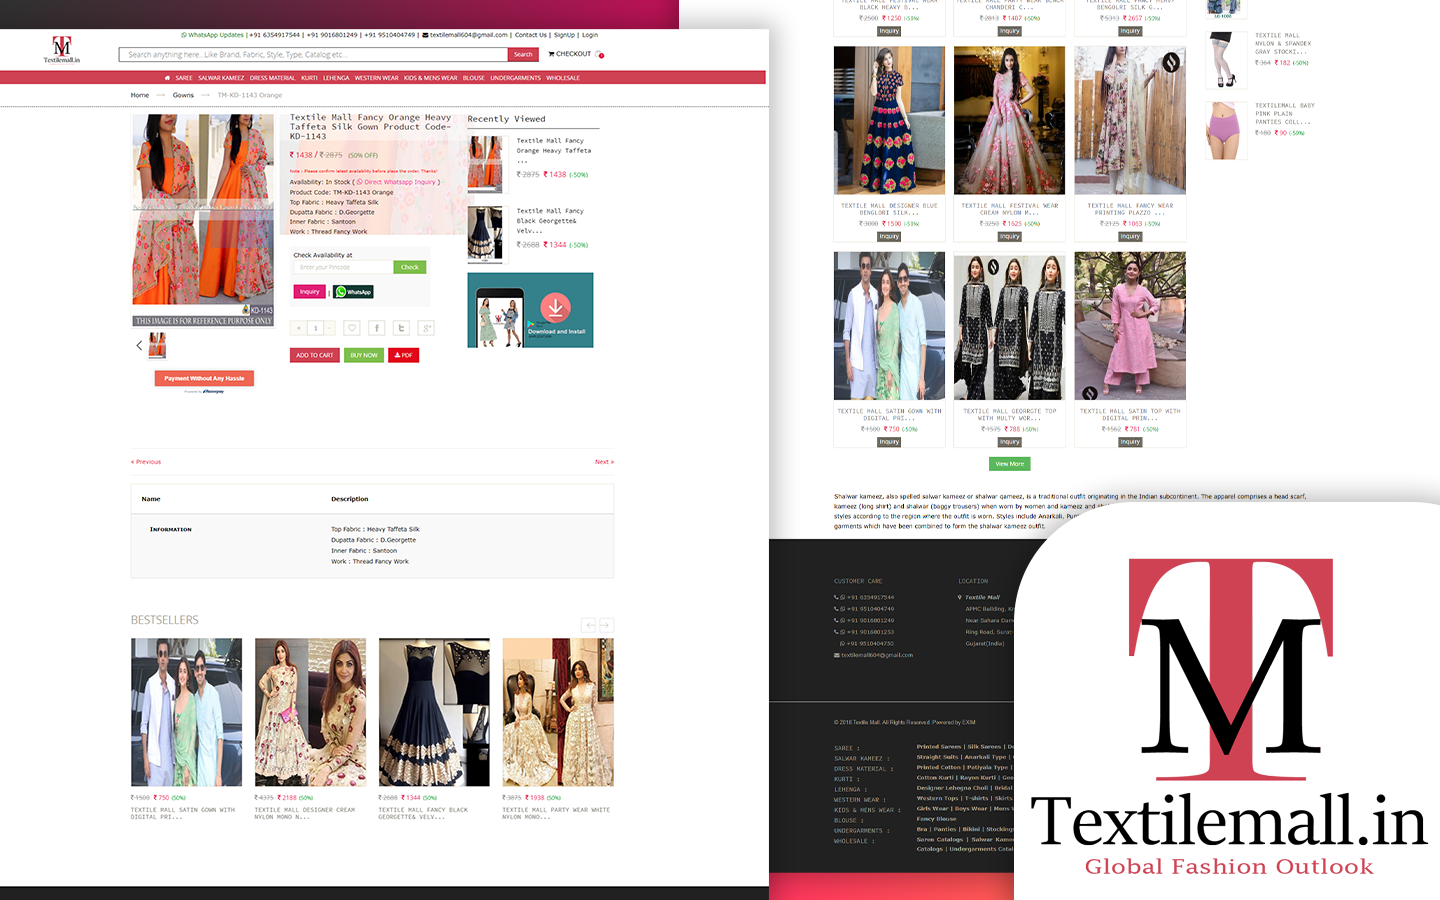Click the Search button
Image resolution: width=1440 pixels, height=900 pixels.
coord(523,55)
